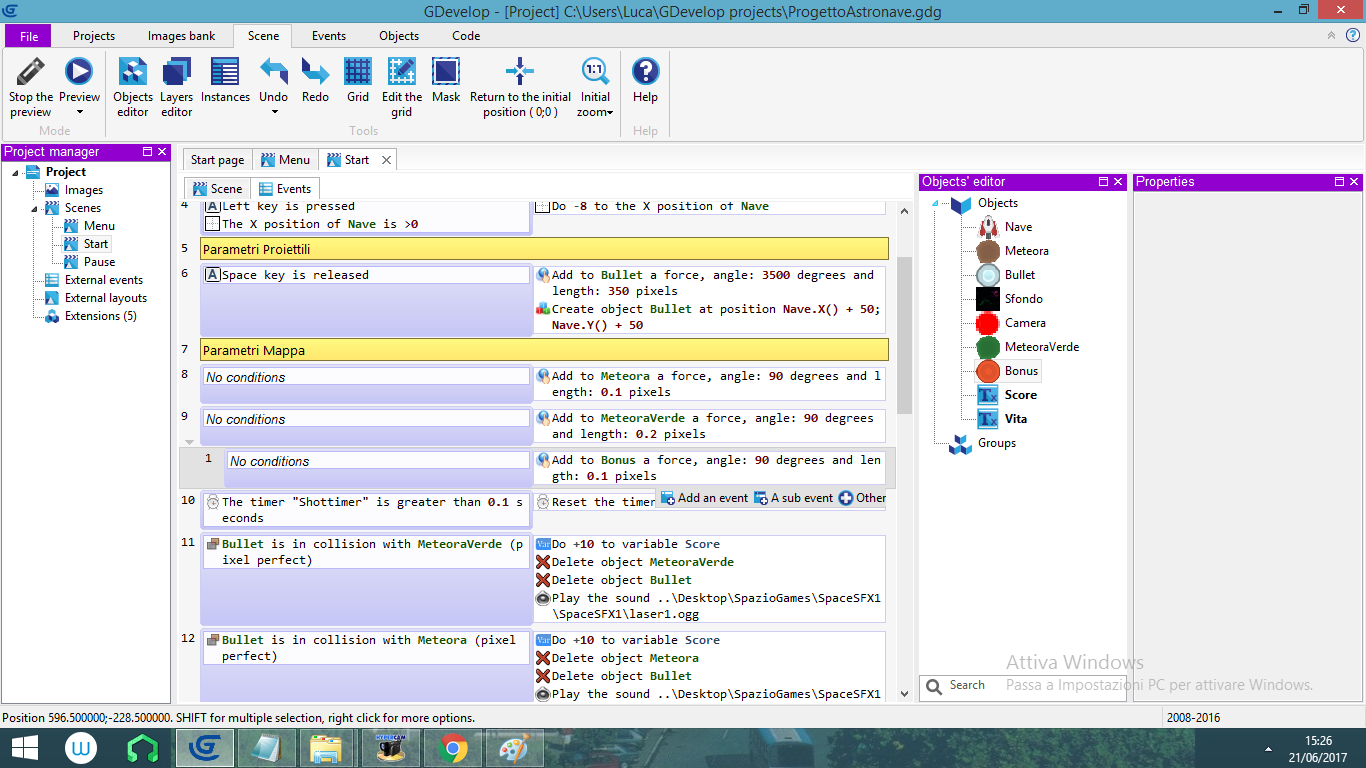The image size is (1366, 768).
Task: Return to the initial position (0;0)
Action: coord(520,88)
